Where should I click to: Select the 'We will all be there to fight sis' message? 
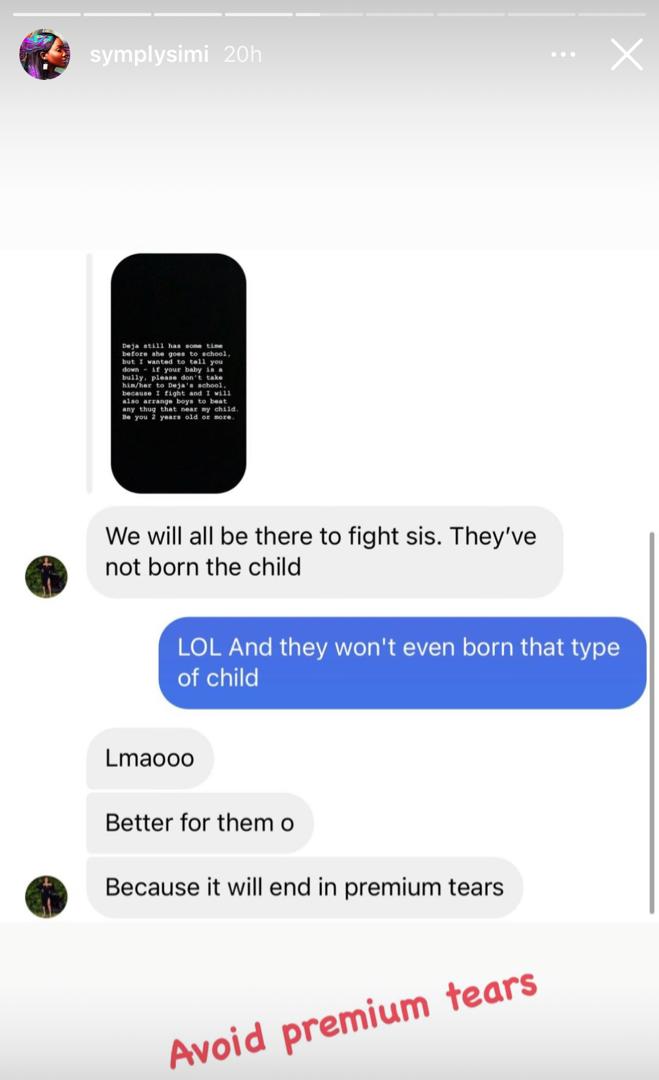point(324,552)
